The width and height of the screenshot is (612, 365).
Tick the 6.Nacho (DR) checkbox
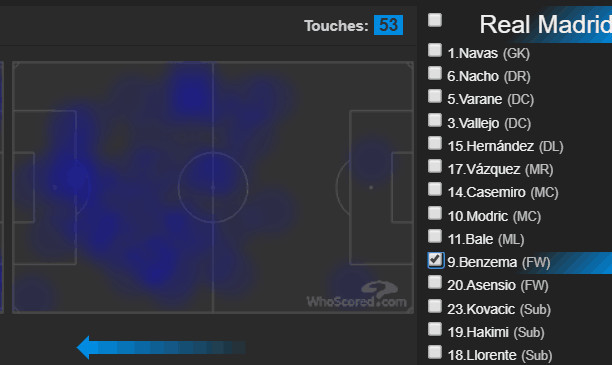pos(435,73)
